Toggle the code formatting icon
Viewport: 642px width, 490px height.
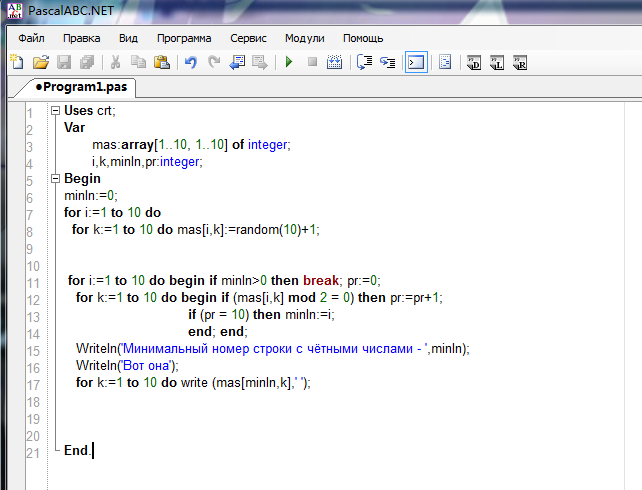445,62
